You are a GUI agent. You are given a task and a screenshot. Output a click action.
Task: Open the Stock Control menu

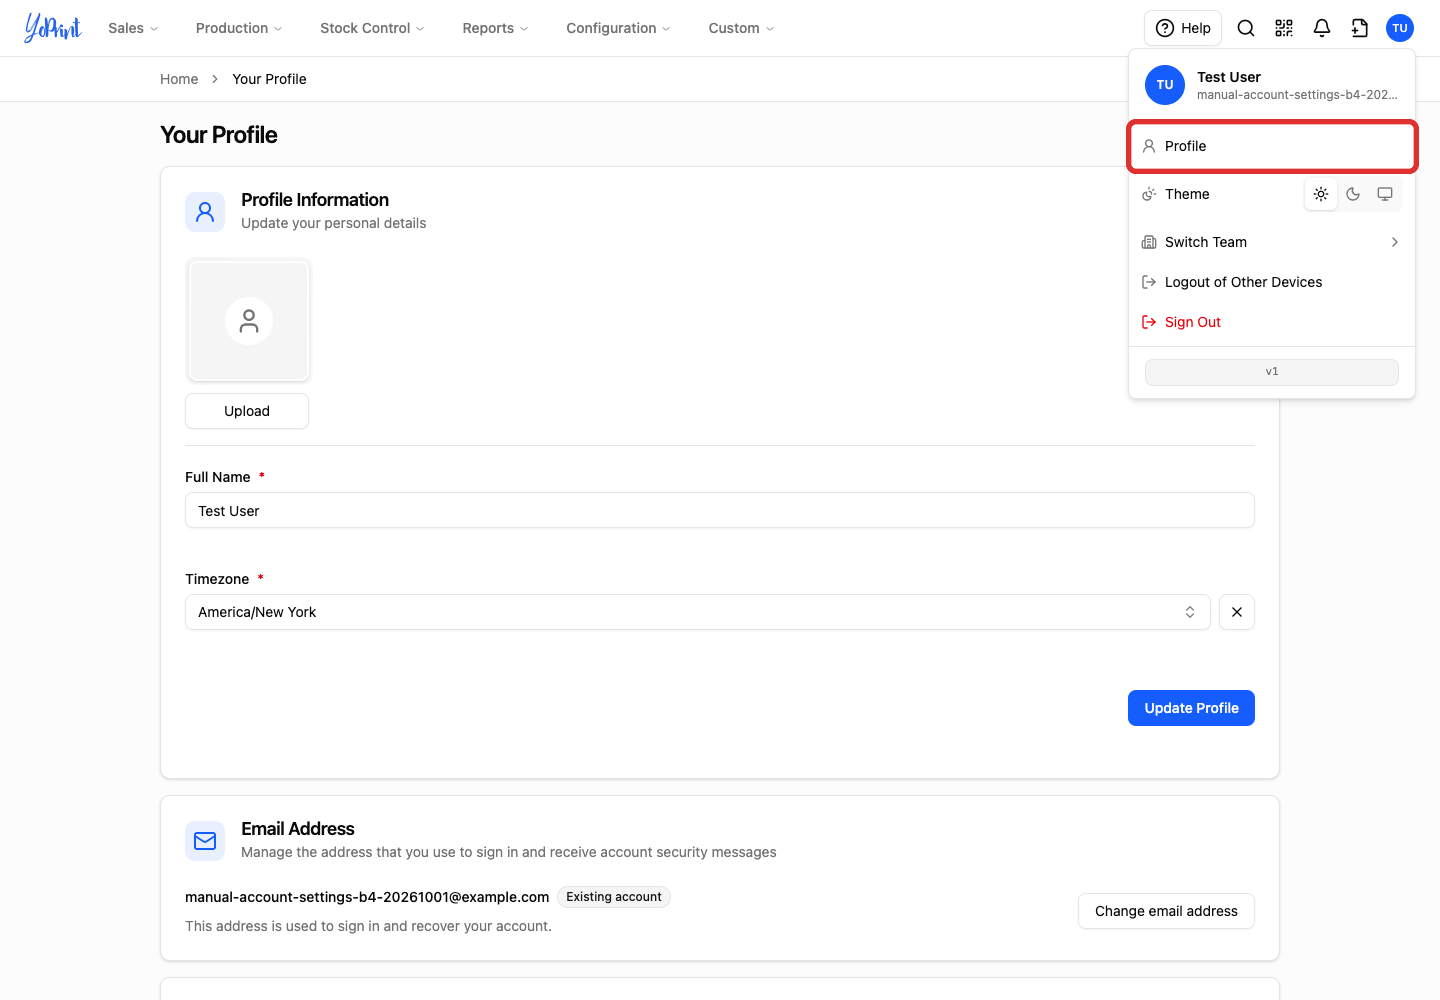pos(372,28)
